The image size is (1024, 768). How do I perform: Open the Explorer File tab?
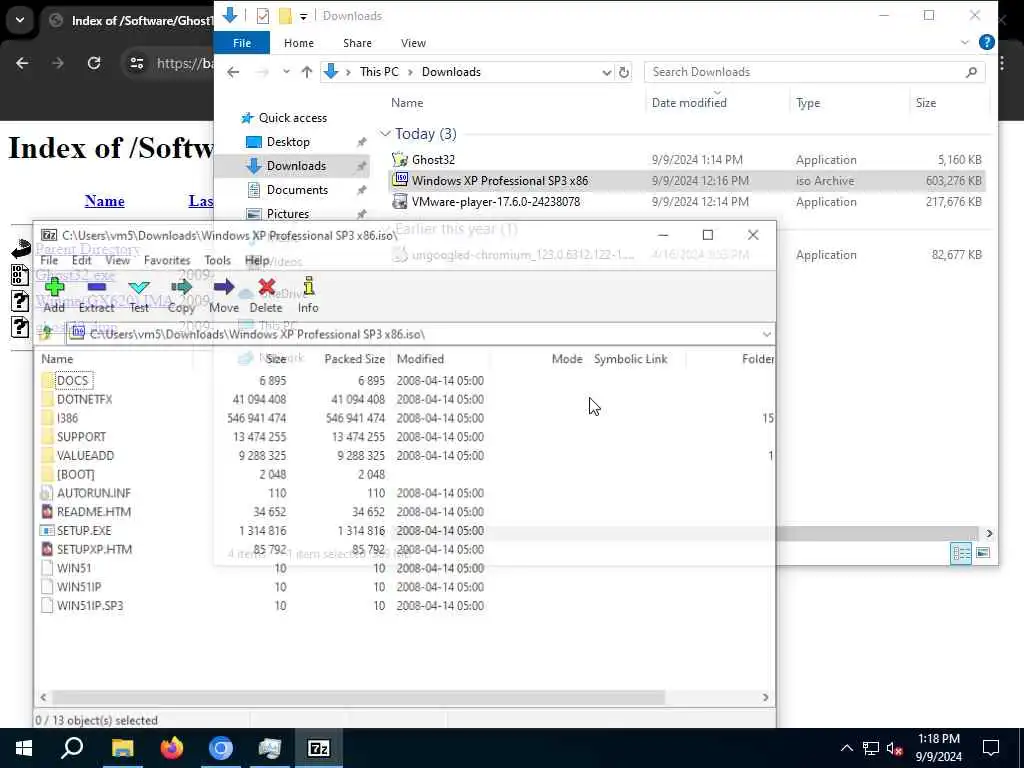[x=242, y=42]
